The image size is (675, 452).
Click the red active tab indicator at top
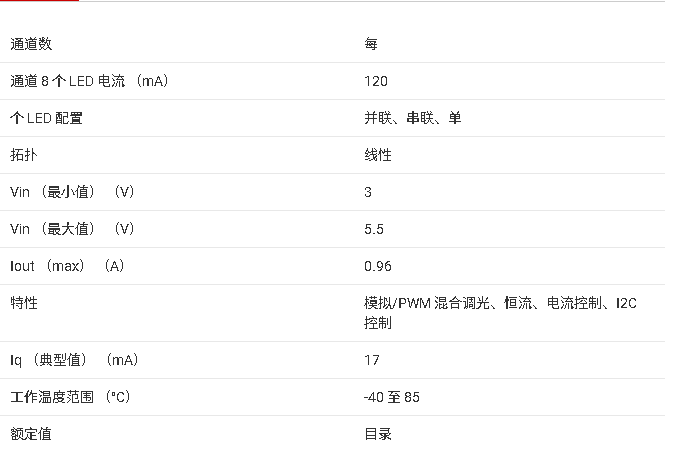40,1
